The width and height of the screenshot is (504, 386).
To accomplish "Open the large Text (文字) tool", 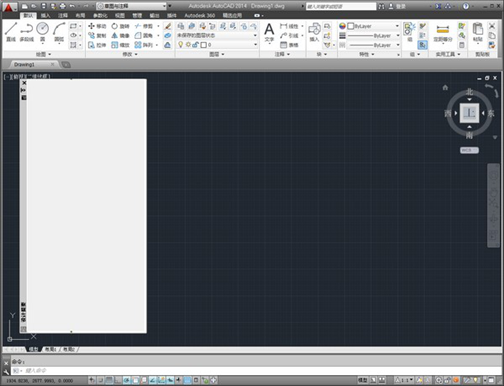I will point(269,32).
